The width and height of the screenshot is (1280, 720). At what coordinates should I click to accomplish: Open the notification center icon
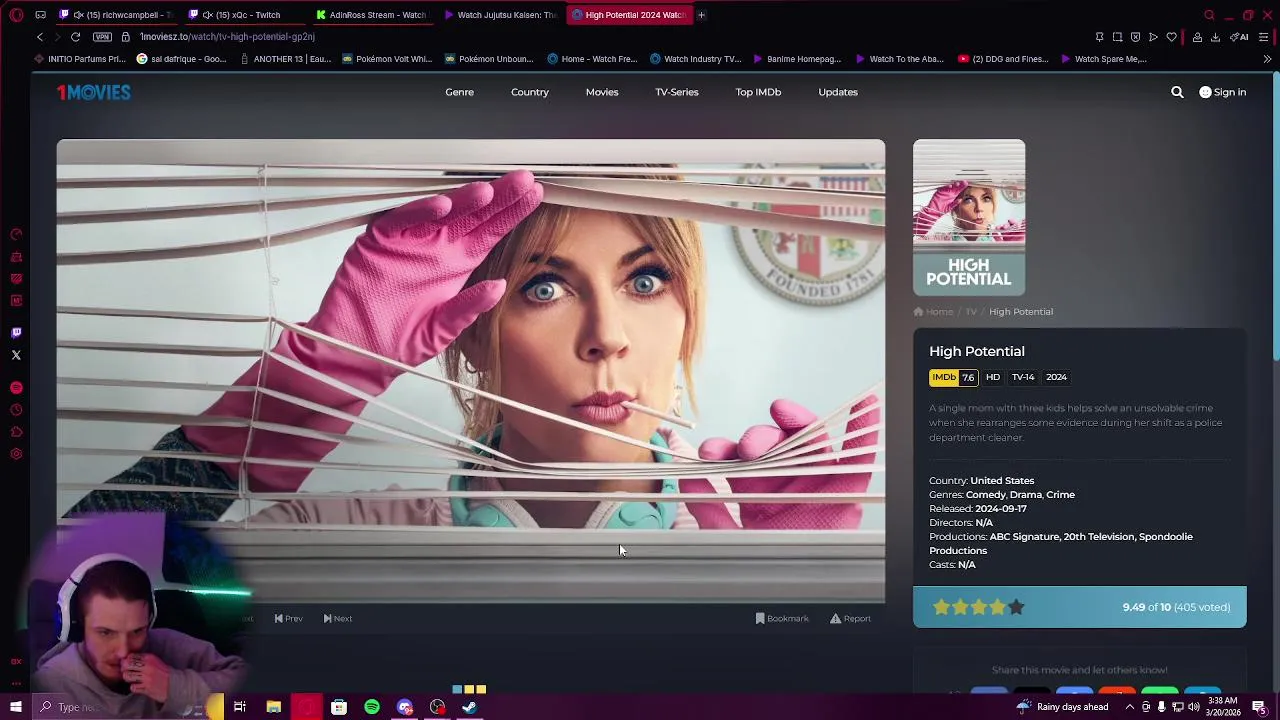tap(1259, 707)
